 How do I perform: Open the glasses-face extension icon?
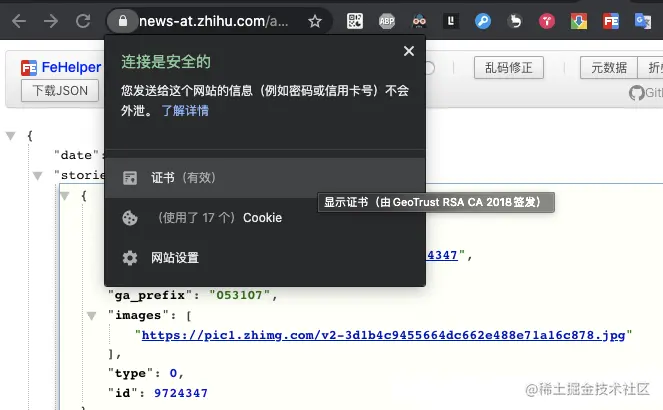pos(419,21)
